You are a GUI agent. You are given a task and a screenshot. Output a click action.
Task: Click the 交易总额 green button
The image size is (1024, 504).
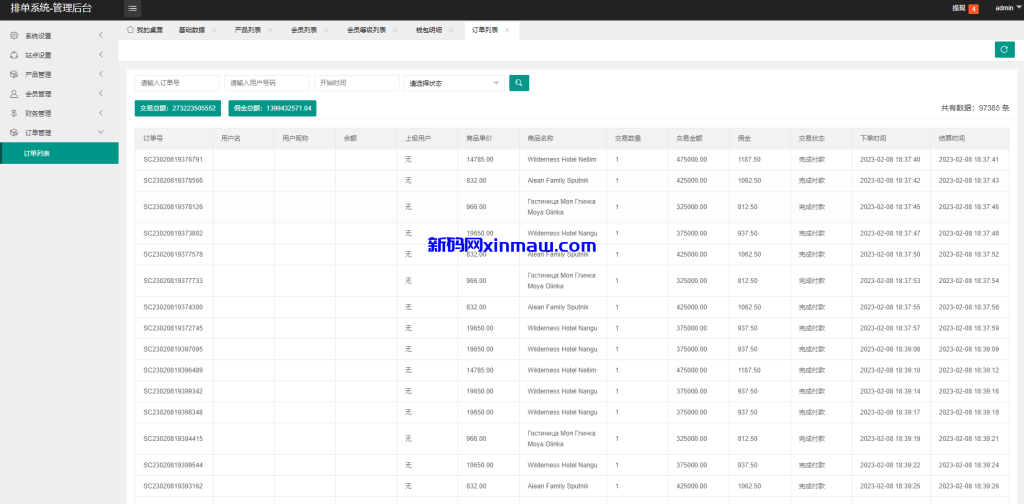[x=178, y=108]
